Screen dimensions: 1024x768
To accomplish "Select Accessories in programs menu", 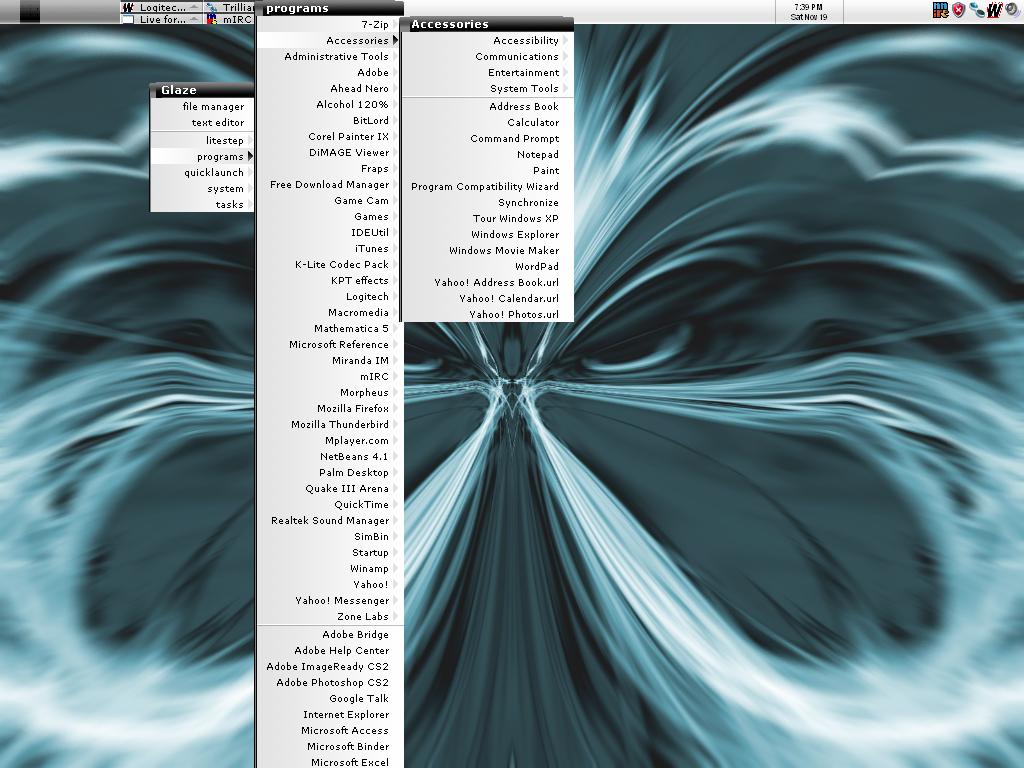I will pyautogui.click(x=330, y=40).
